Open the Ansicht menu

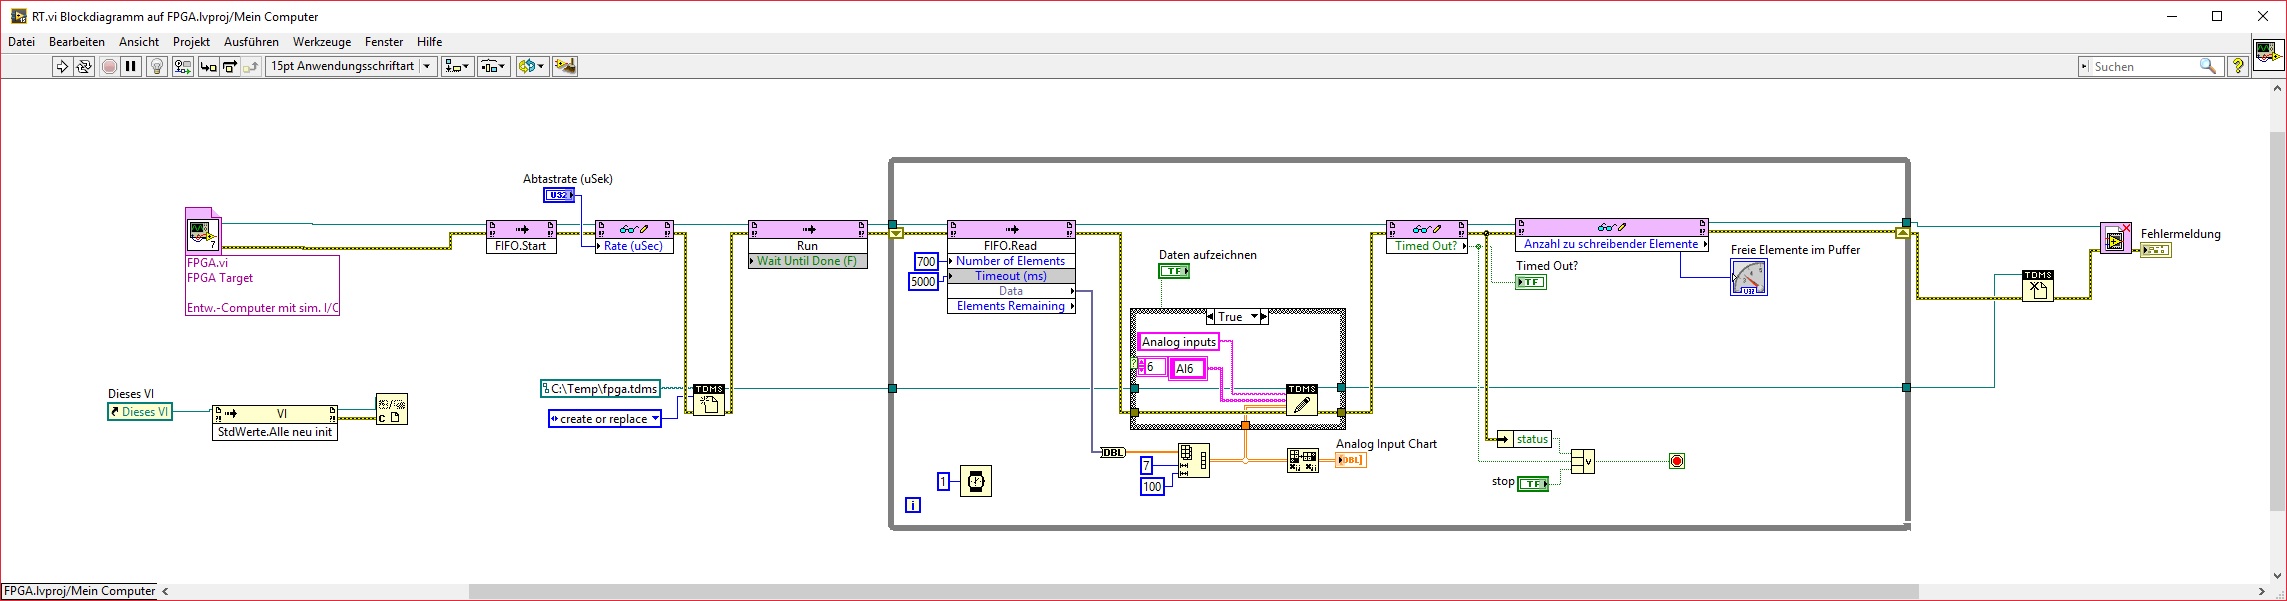click(x=139, y=42)
